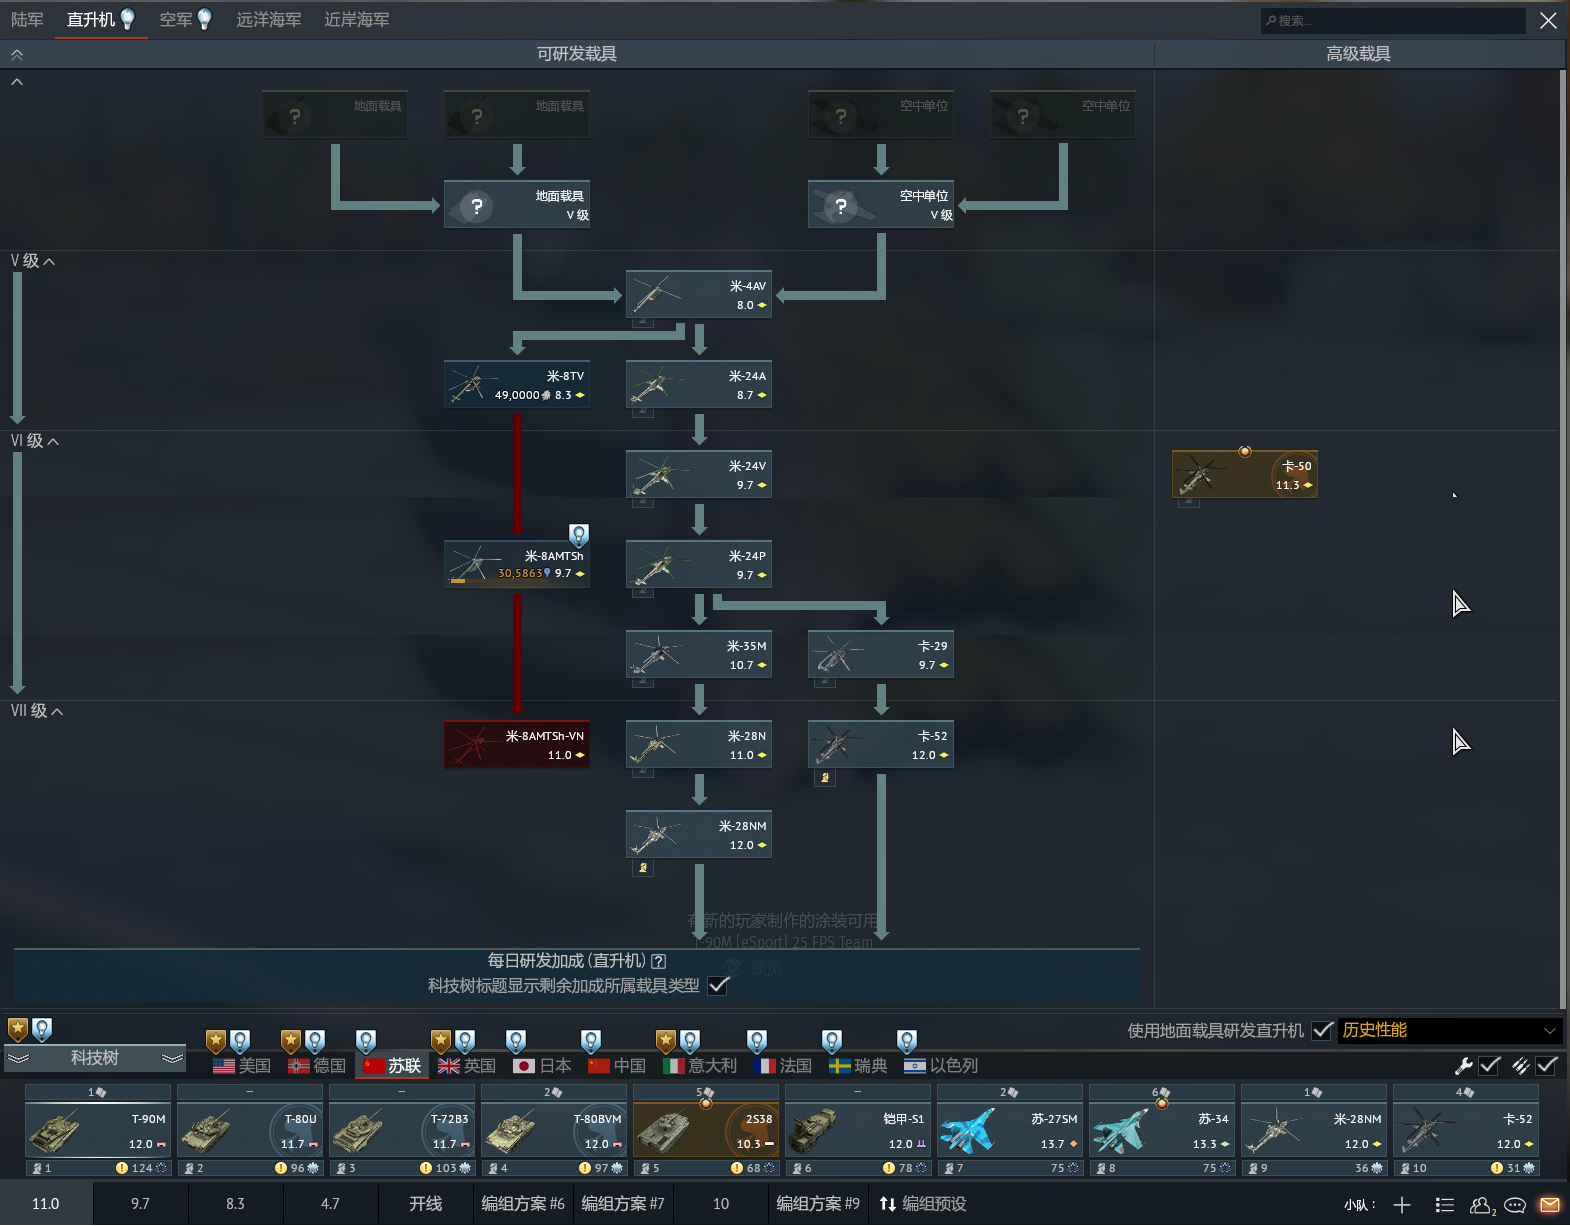Switch to the 陆军 tab
Viewport: 1570px width, 1226px height.
[x=27, y=20]
